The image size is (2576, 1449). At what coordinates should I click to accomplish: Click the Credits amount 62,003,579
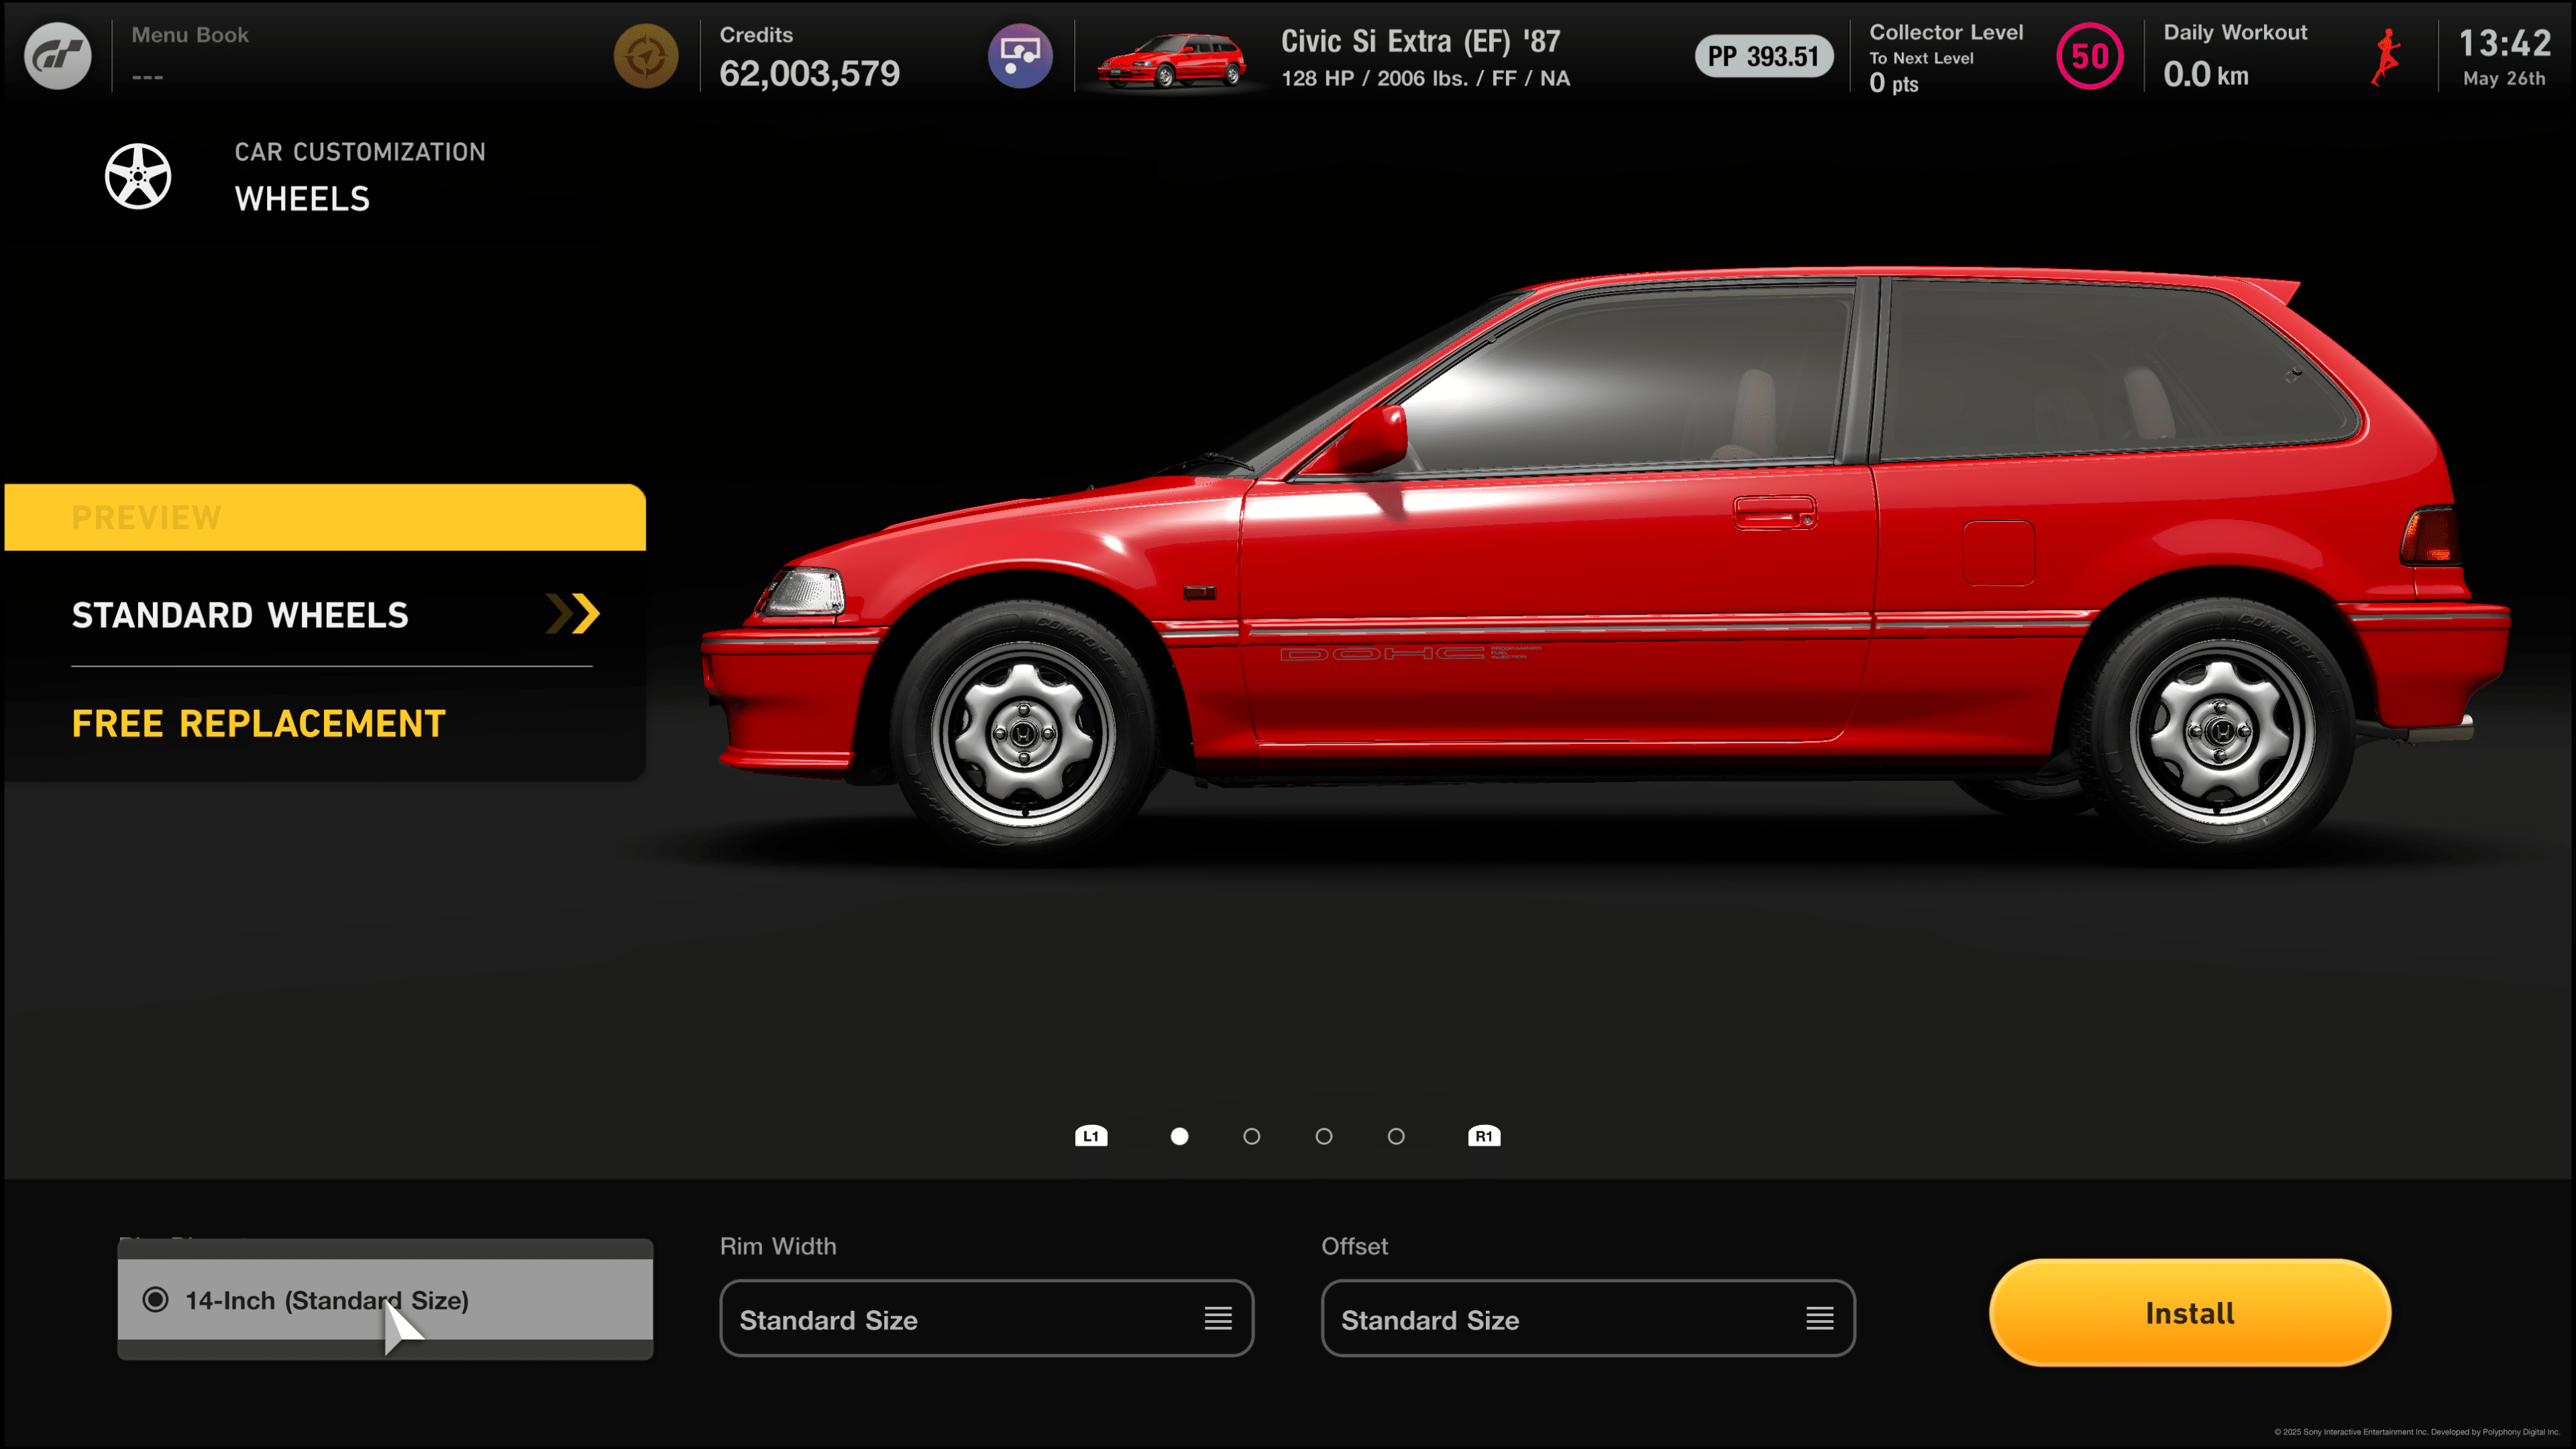(809, 73)
